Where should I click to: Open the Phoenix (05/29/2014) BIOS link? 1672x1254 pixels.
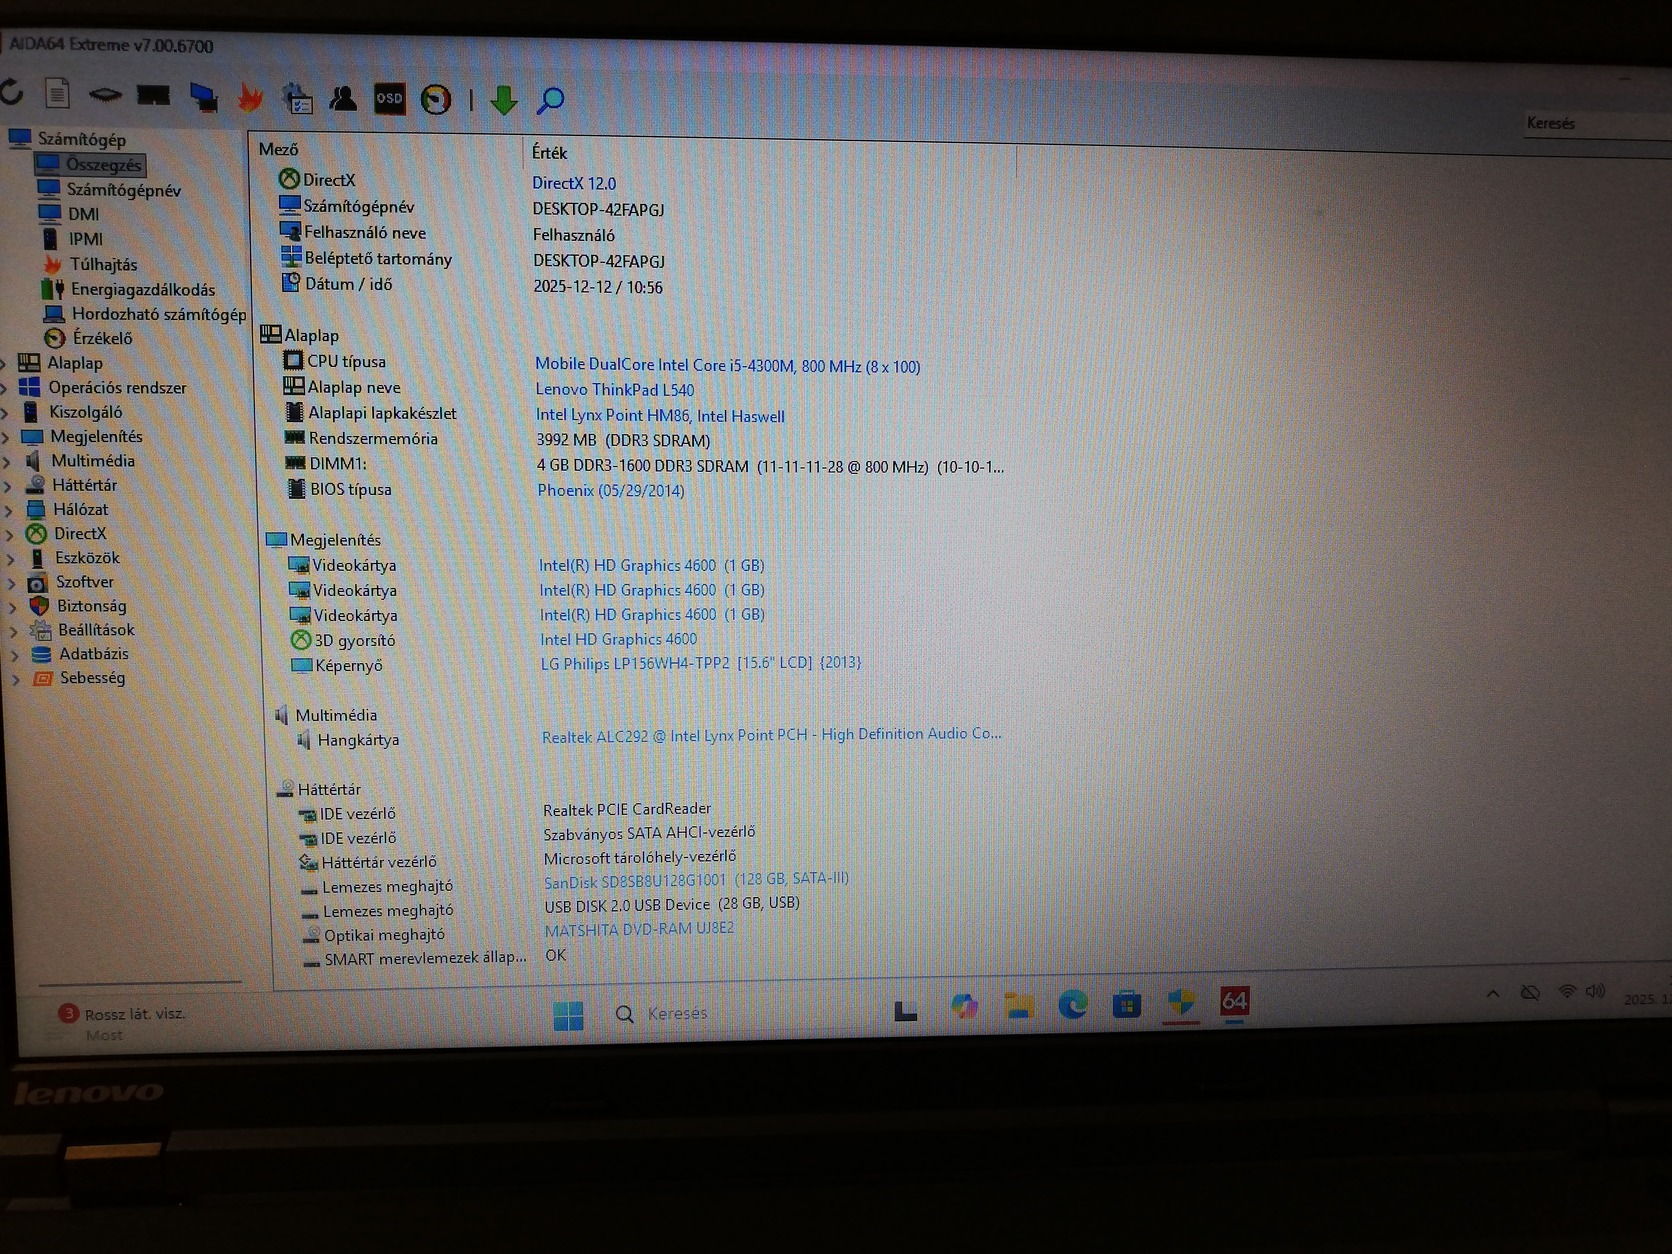611,490
